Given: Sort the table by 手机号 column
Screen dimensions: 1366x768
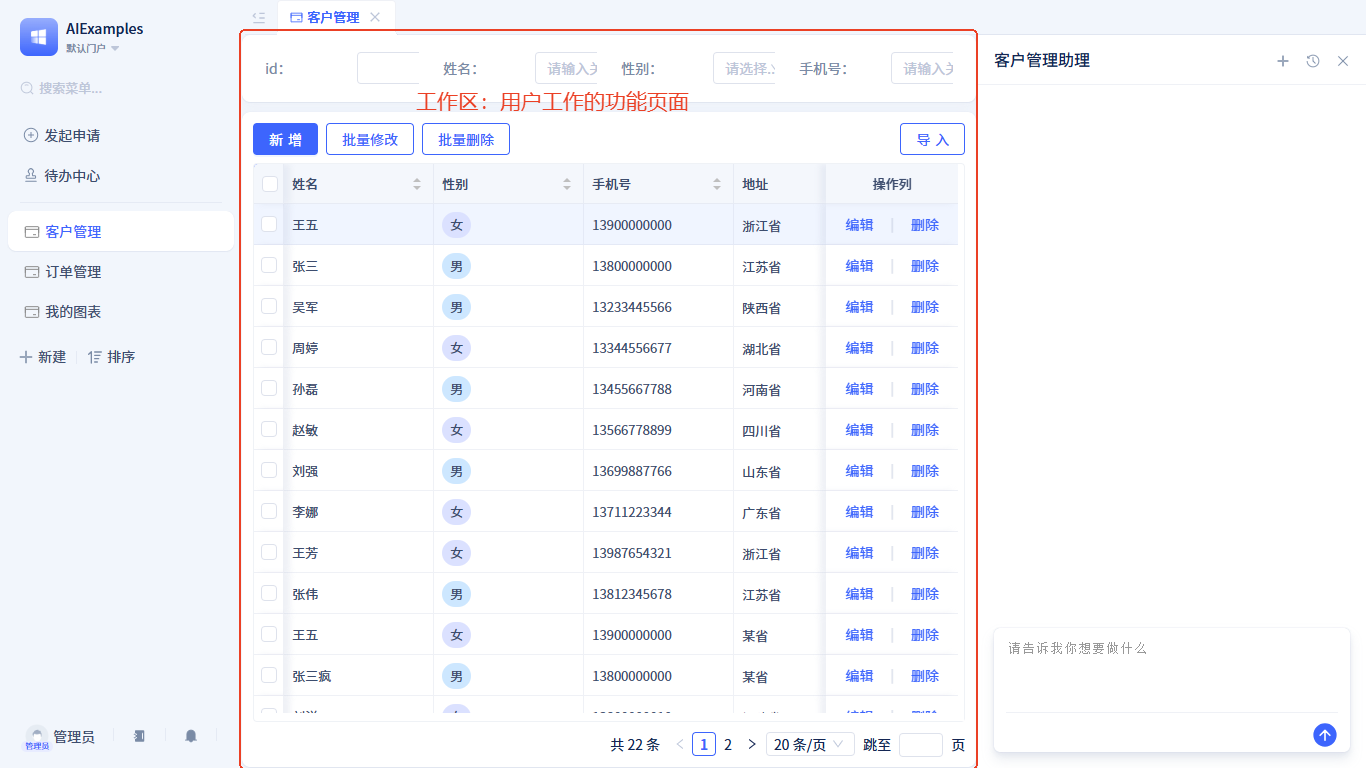Looking at the screenshot, I should click(x=717, y=184).
